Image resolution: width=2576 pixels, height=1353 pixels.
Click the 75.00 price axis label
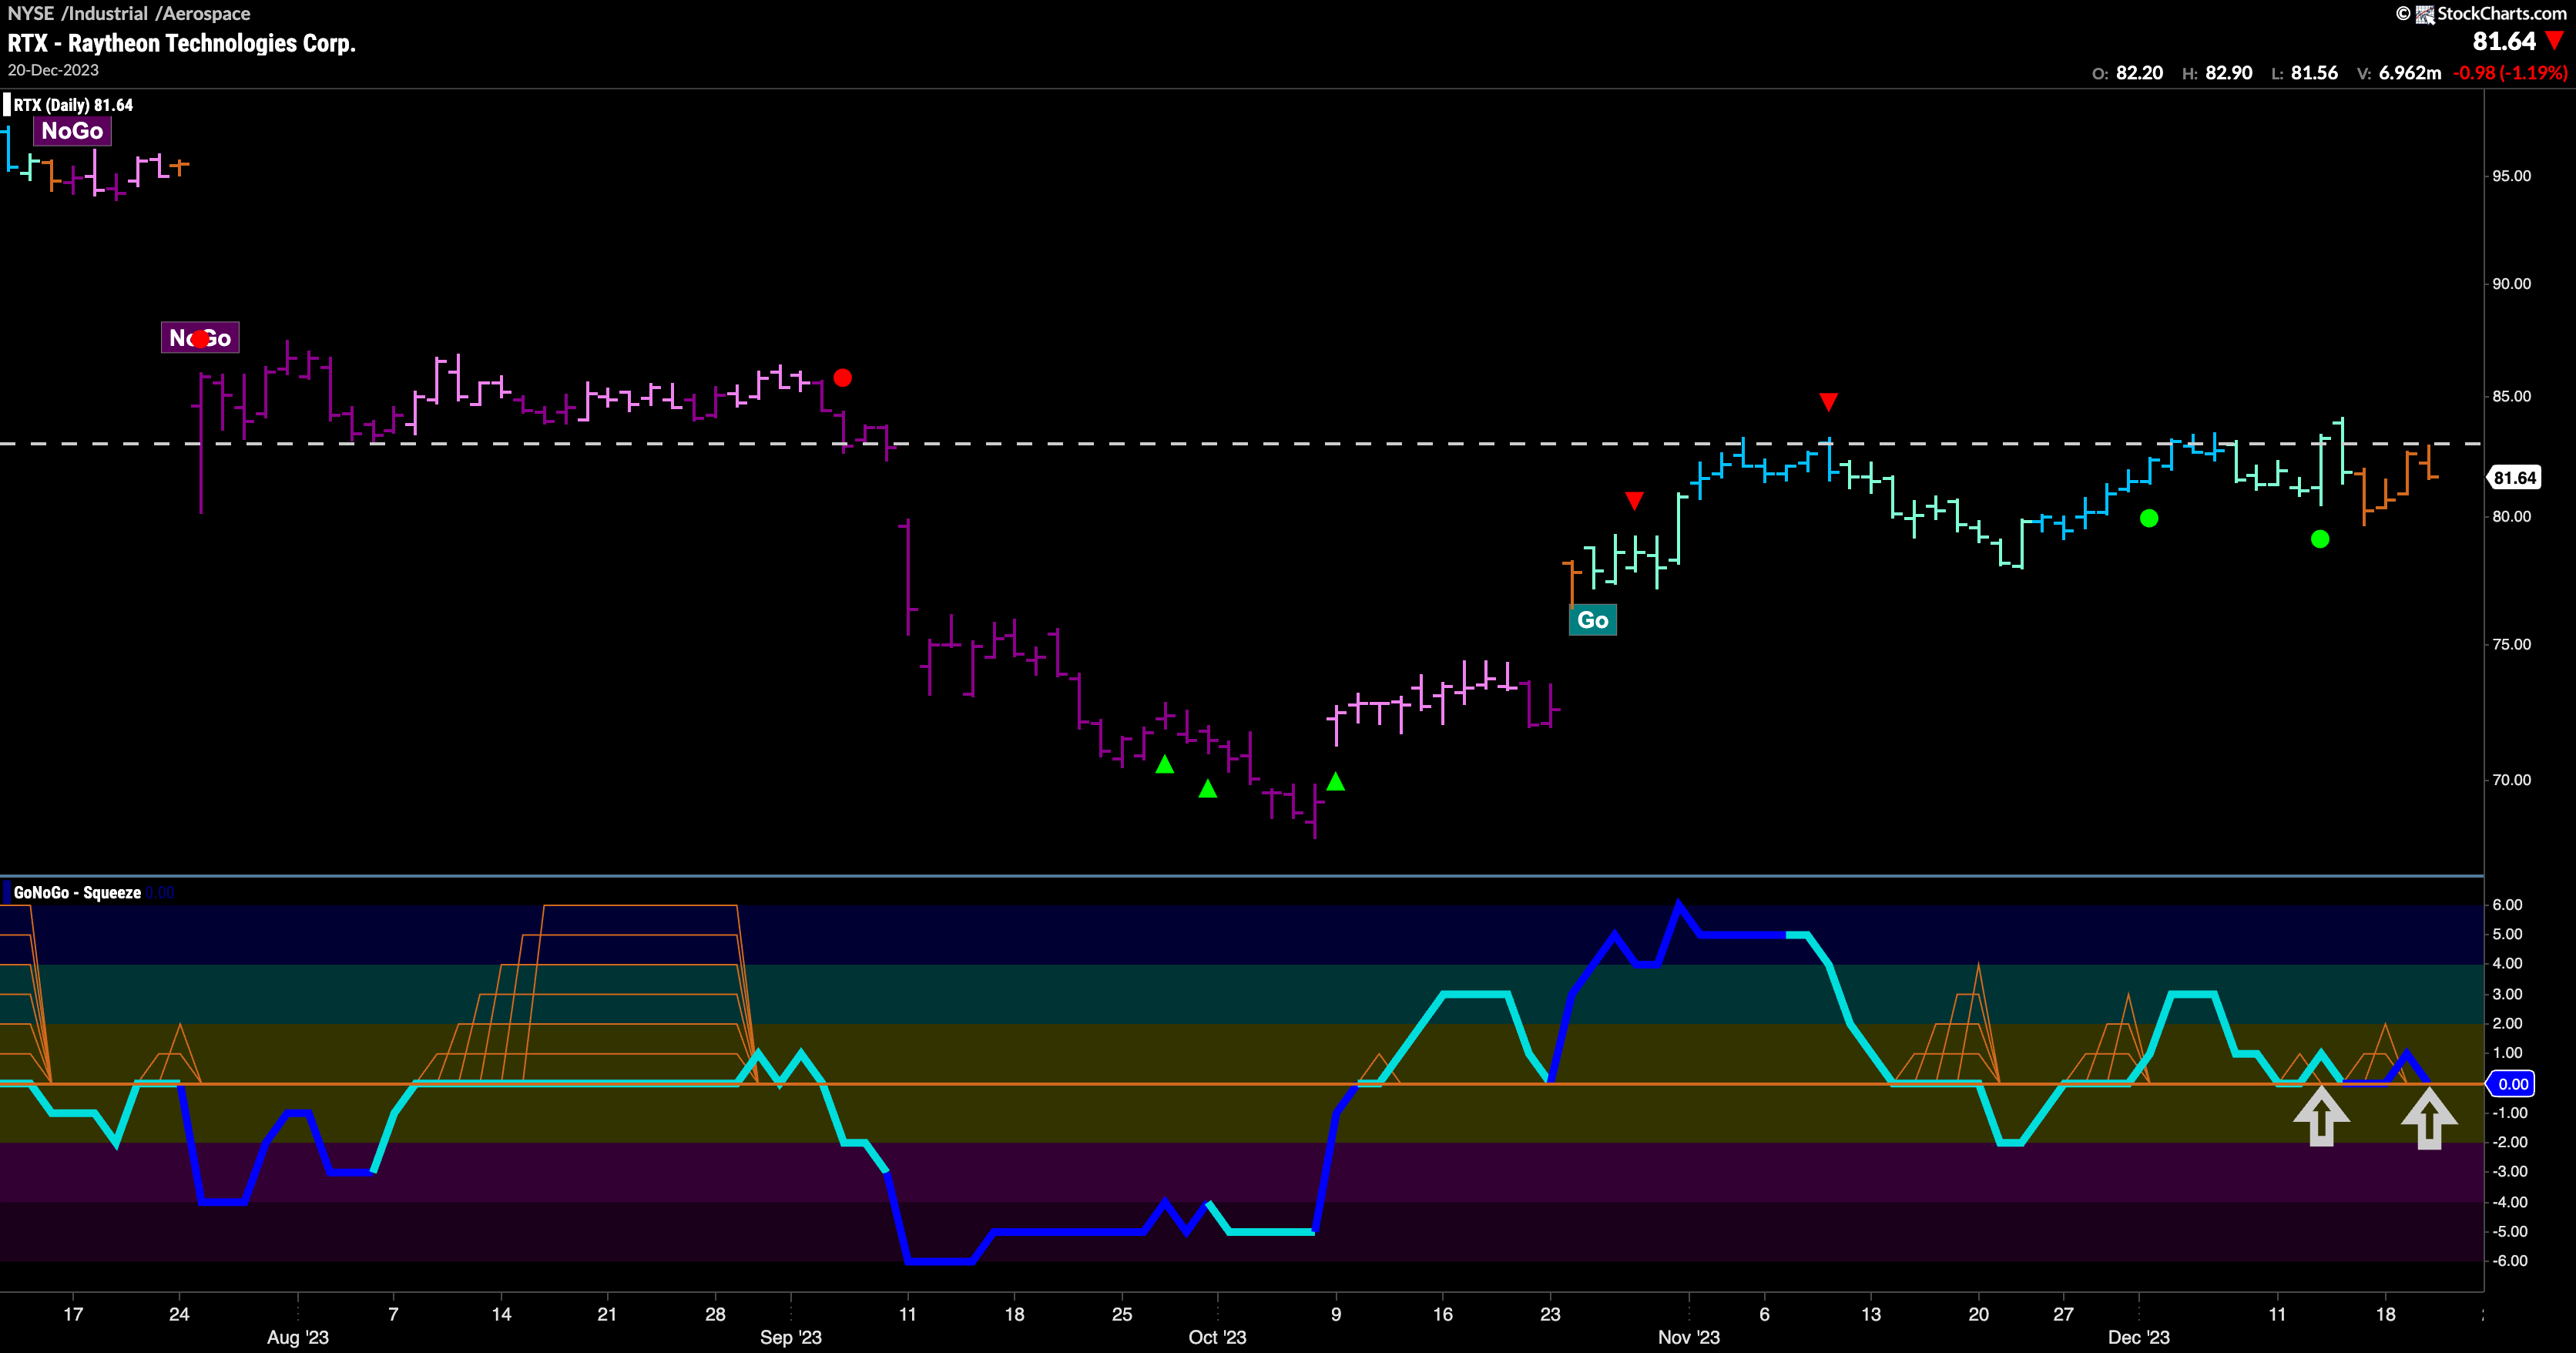(2512, 645)
